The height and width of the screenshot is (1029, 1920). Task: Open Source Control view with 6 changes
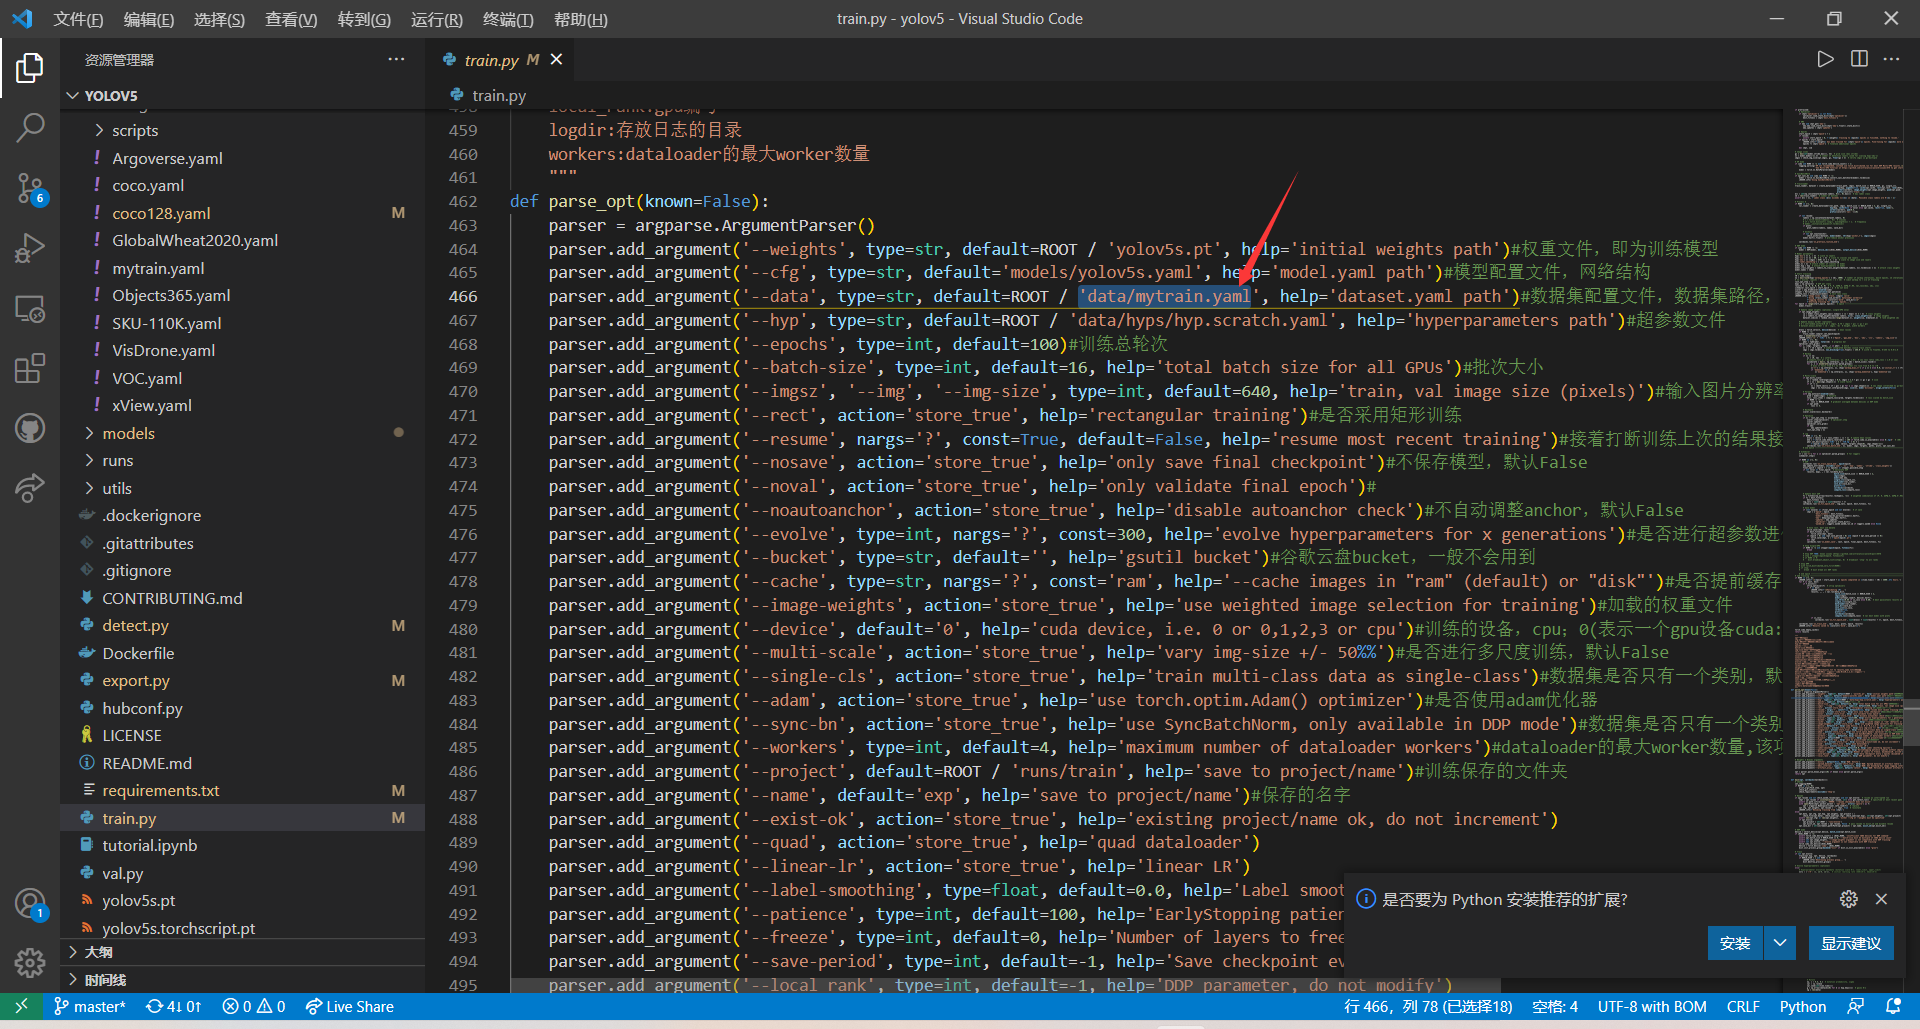tap(30, 187)
